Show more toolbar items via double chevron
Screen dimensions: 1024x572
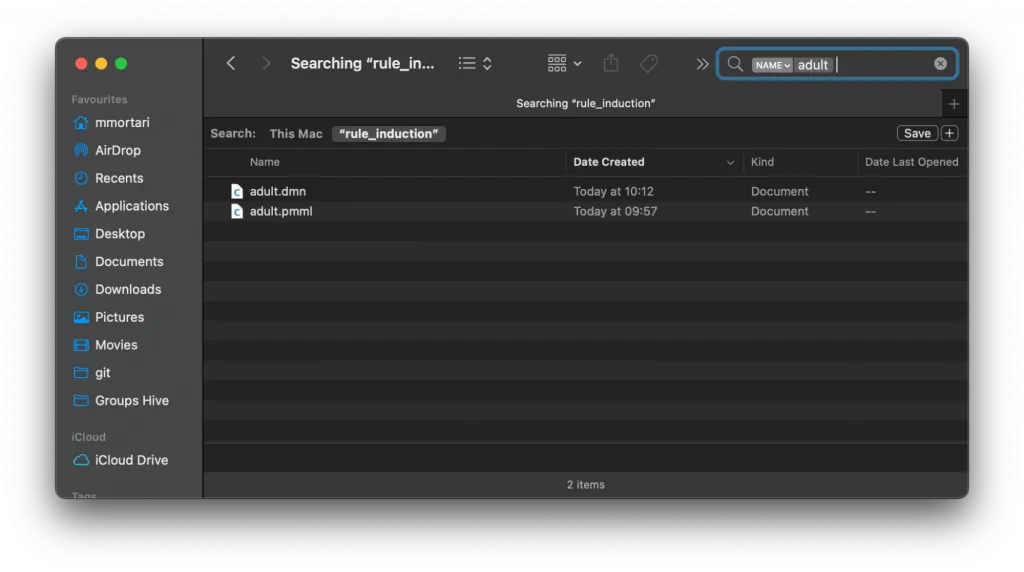coord(702,64)
